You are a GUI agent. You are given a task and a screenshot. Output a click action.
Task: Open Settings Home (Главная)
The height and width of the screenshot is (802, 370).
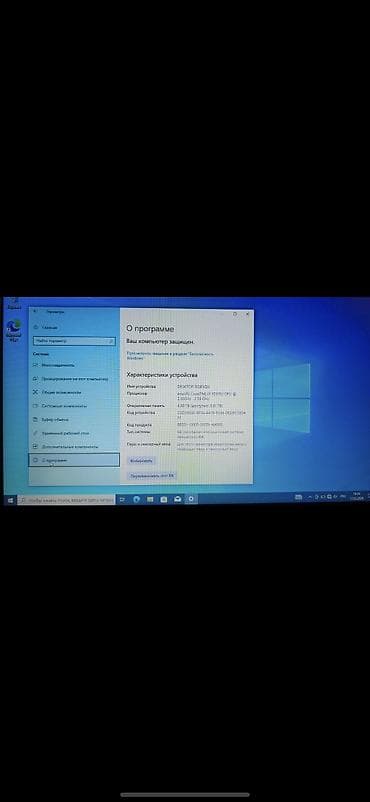[46, 327]
